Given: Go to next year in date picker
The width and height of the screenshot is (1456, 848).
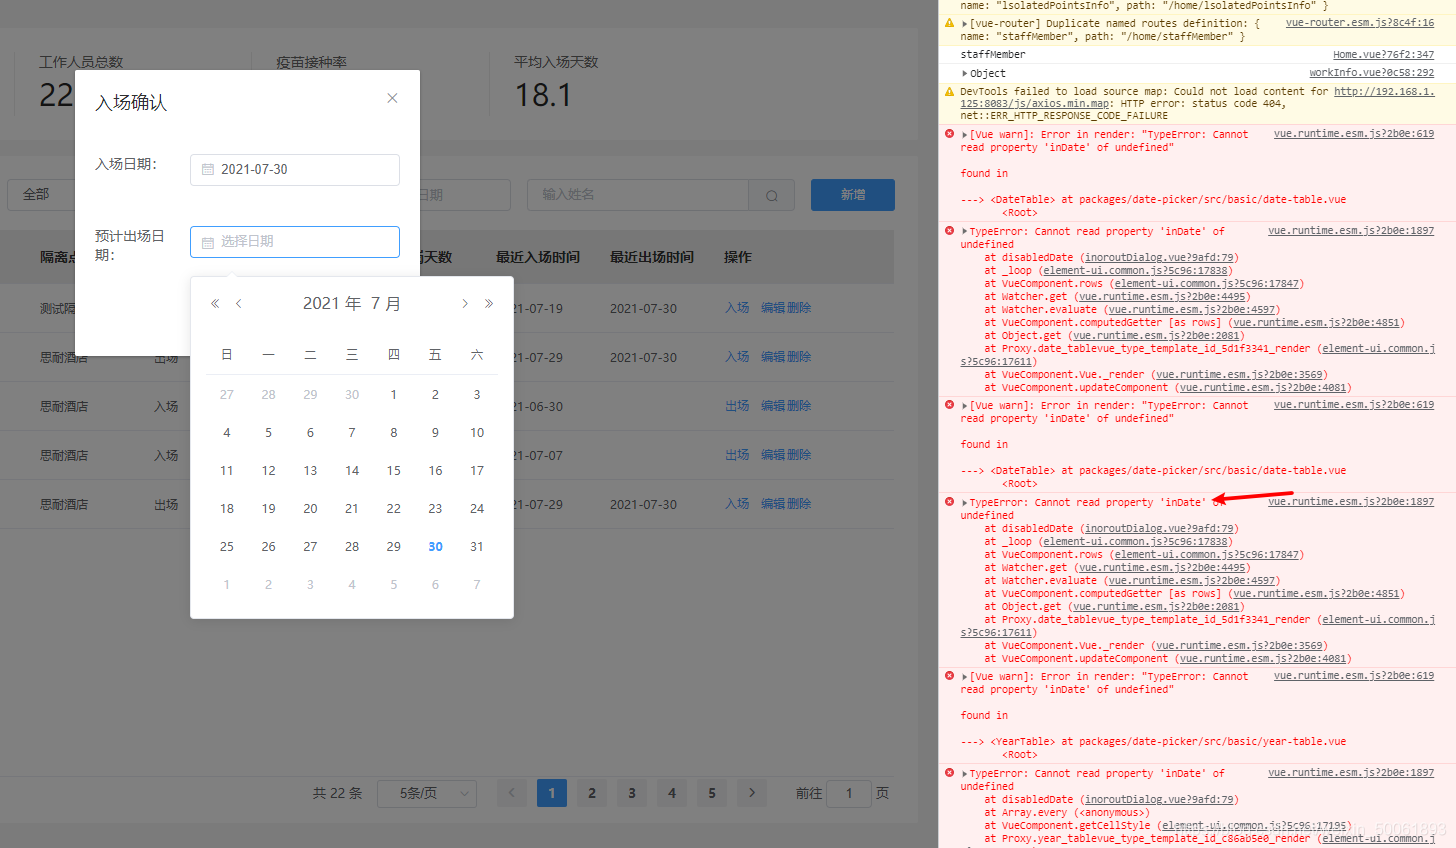Looking at the screenshot, I should pyautogui.click(x=489, y=303).
